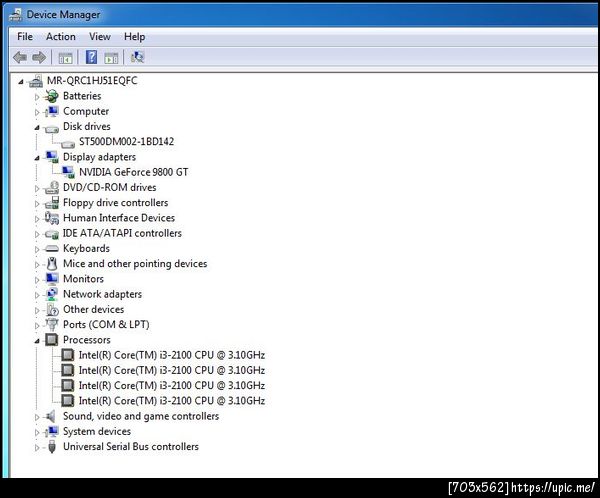Expand the DVD/CD-ROM drives category
600x498 pixels.
(37, 188)
